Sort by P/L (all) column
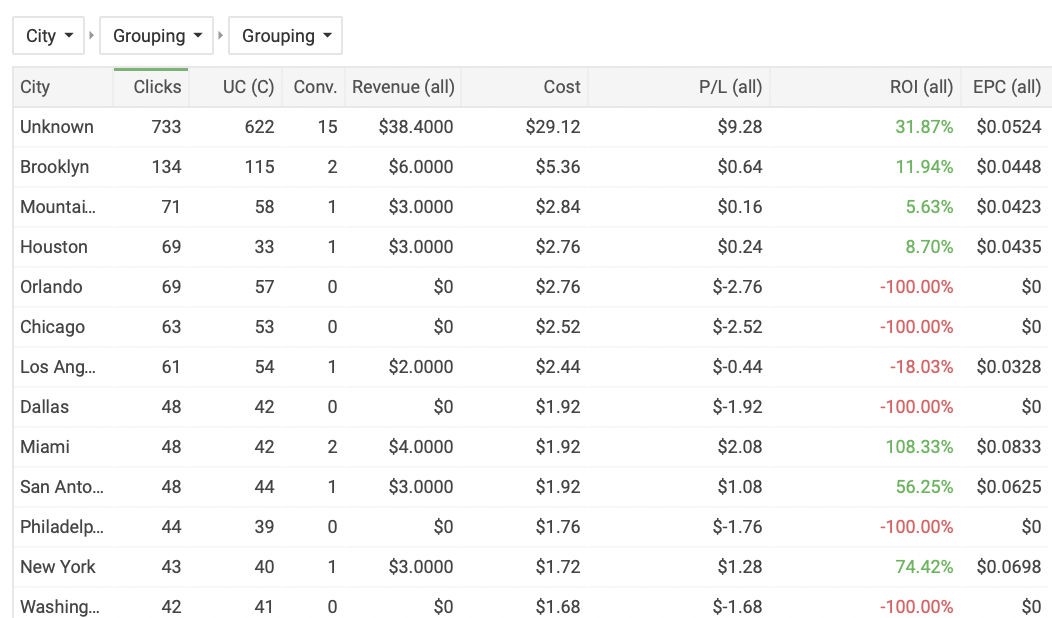This screenshot has height=618, width=1052. point(679,87)
